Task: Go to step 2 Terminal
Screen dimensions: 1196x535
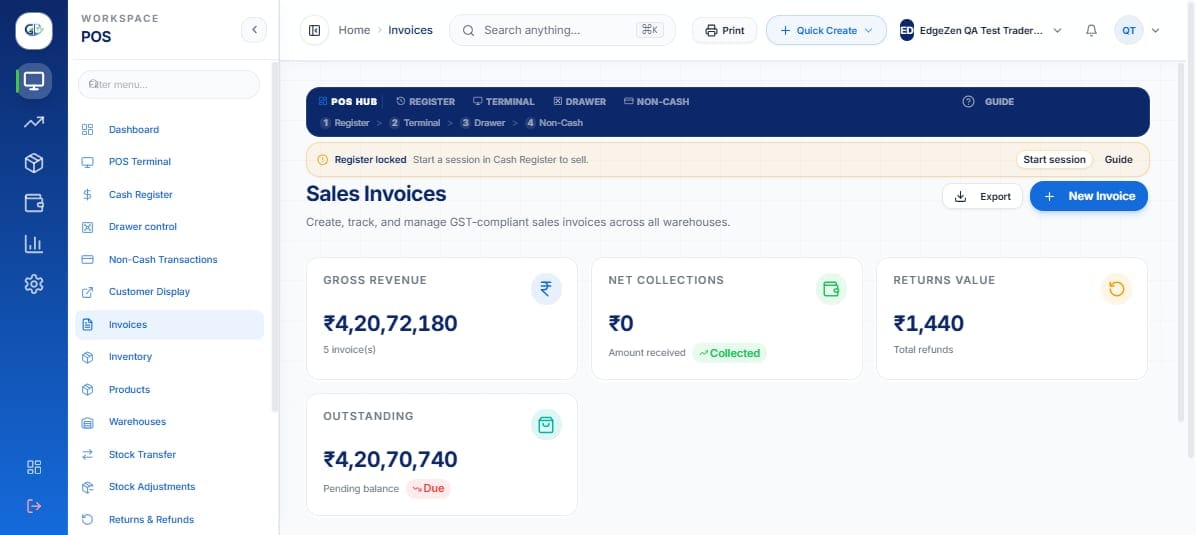Action: click(x=415, y=123)
